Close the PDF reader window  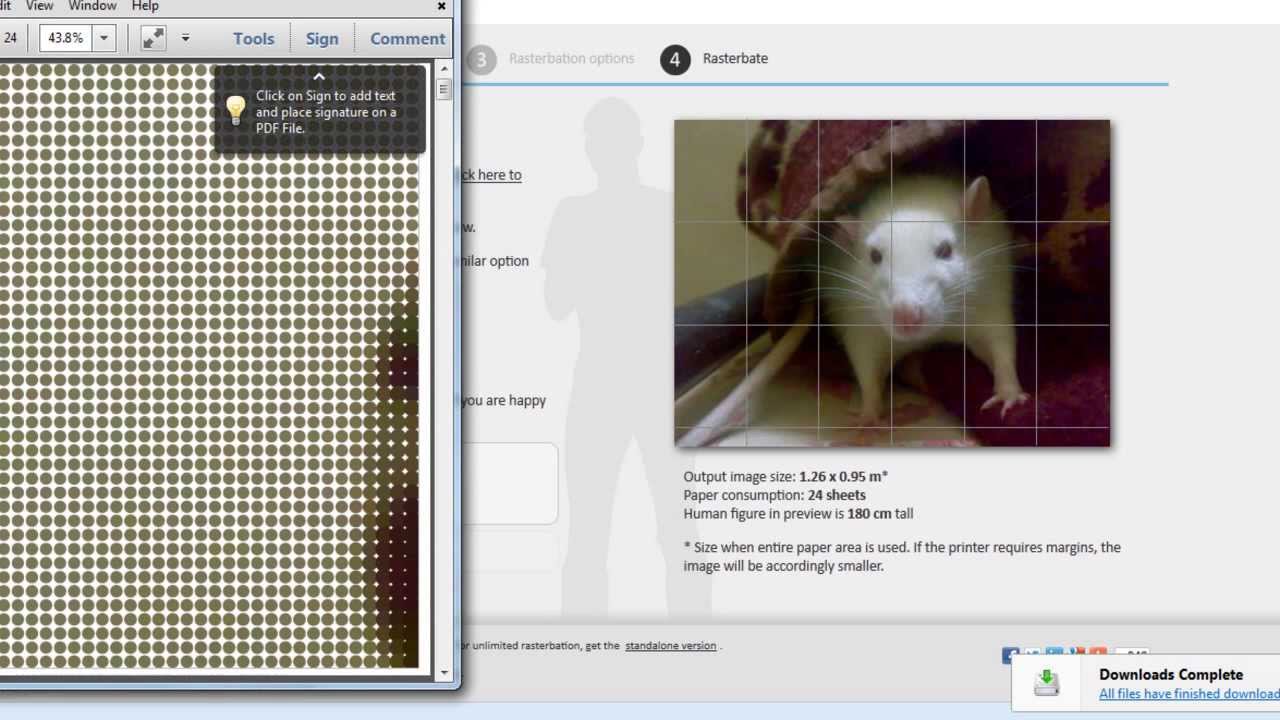[442, 6]
